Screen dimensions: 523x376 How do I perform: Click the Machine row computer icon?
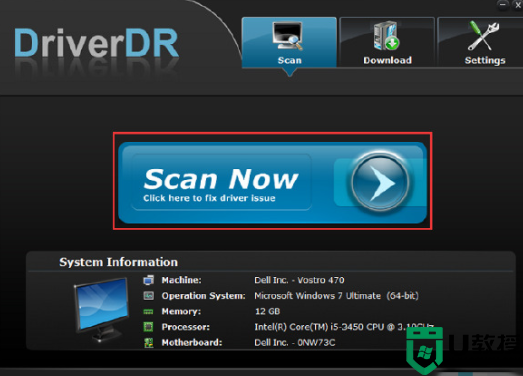[148, 280]
